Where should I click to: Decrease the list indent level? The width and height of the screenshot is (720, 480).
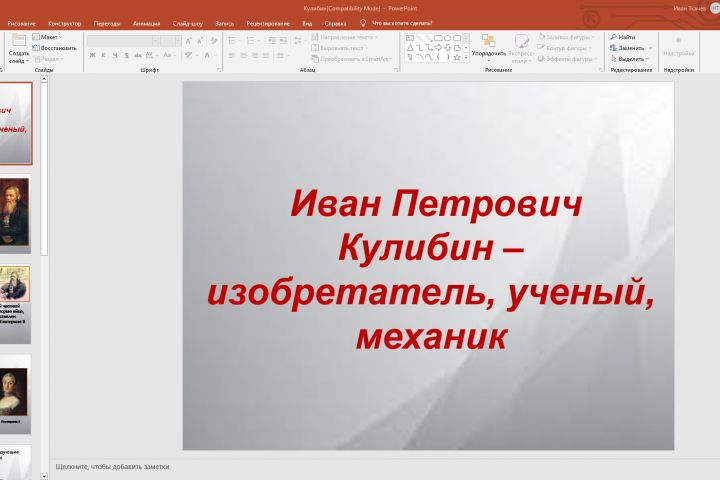[272, 41]
